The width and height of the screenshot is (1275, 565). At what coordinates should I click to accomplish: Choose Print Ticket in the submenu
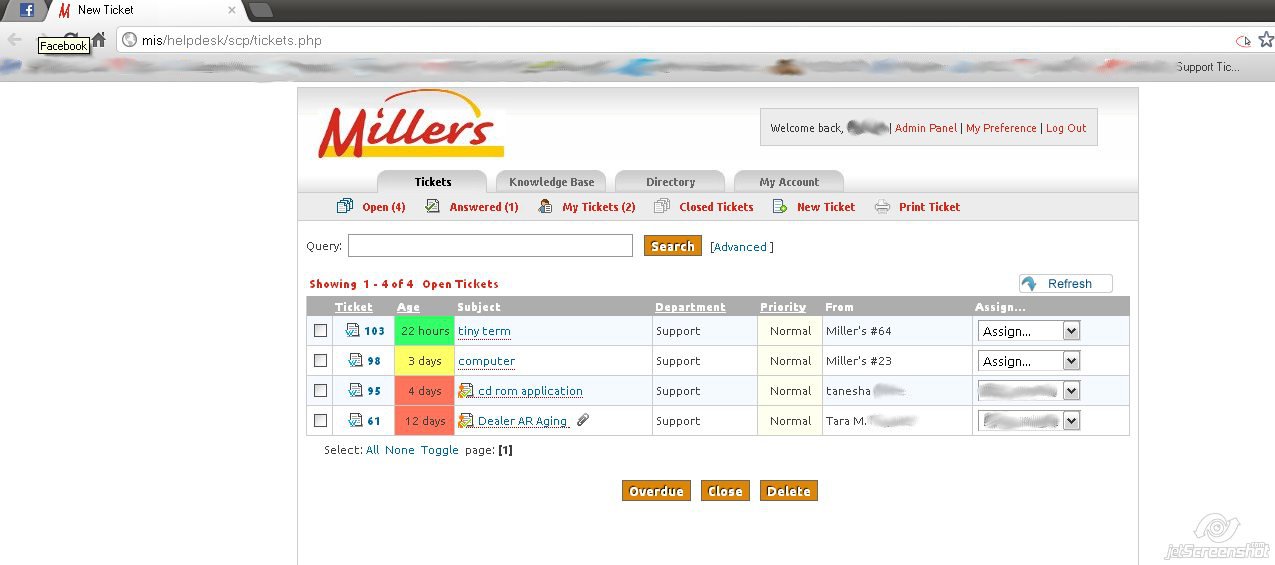(929, 207)
